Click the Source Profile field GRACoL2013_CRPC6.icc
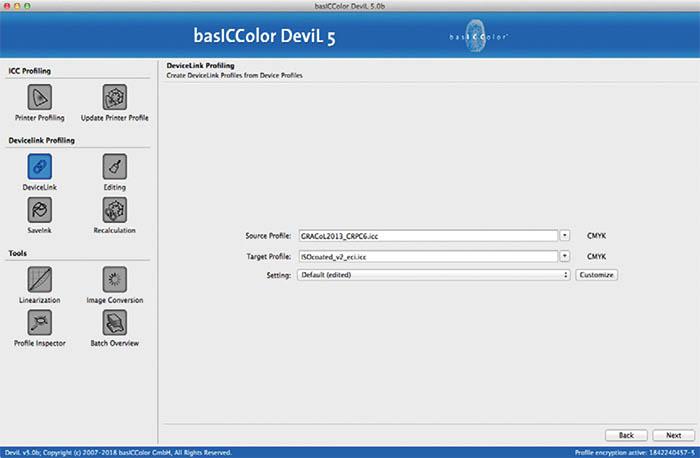 click(x=428, y=236)
